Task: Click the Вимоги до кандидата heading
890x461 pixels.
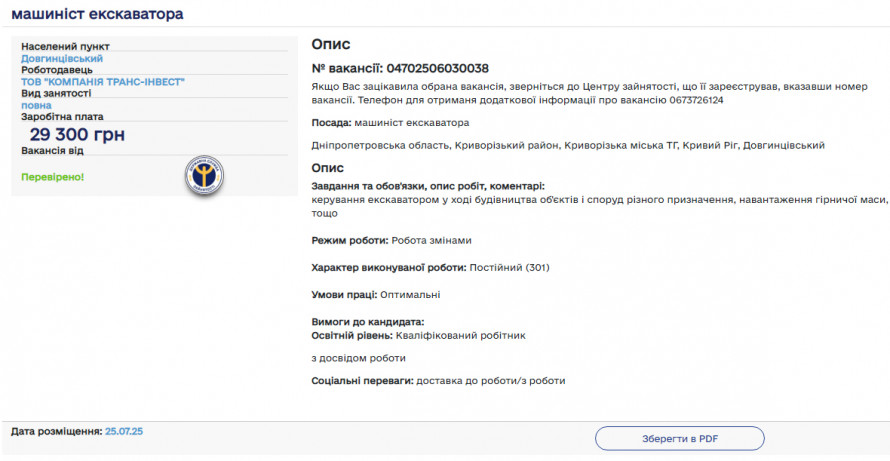Action: tap(368, 322)
